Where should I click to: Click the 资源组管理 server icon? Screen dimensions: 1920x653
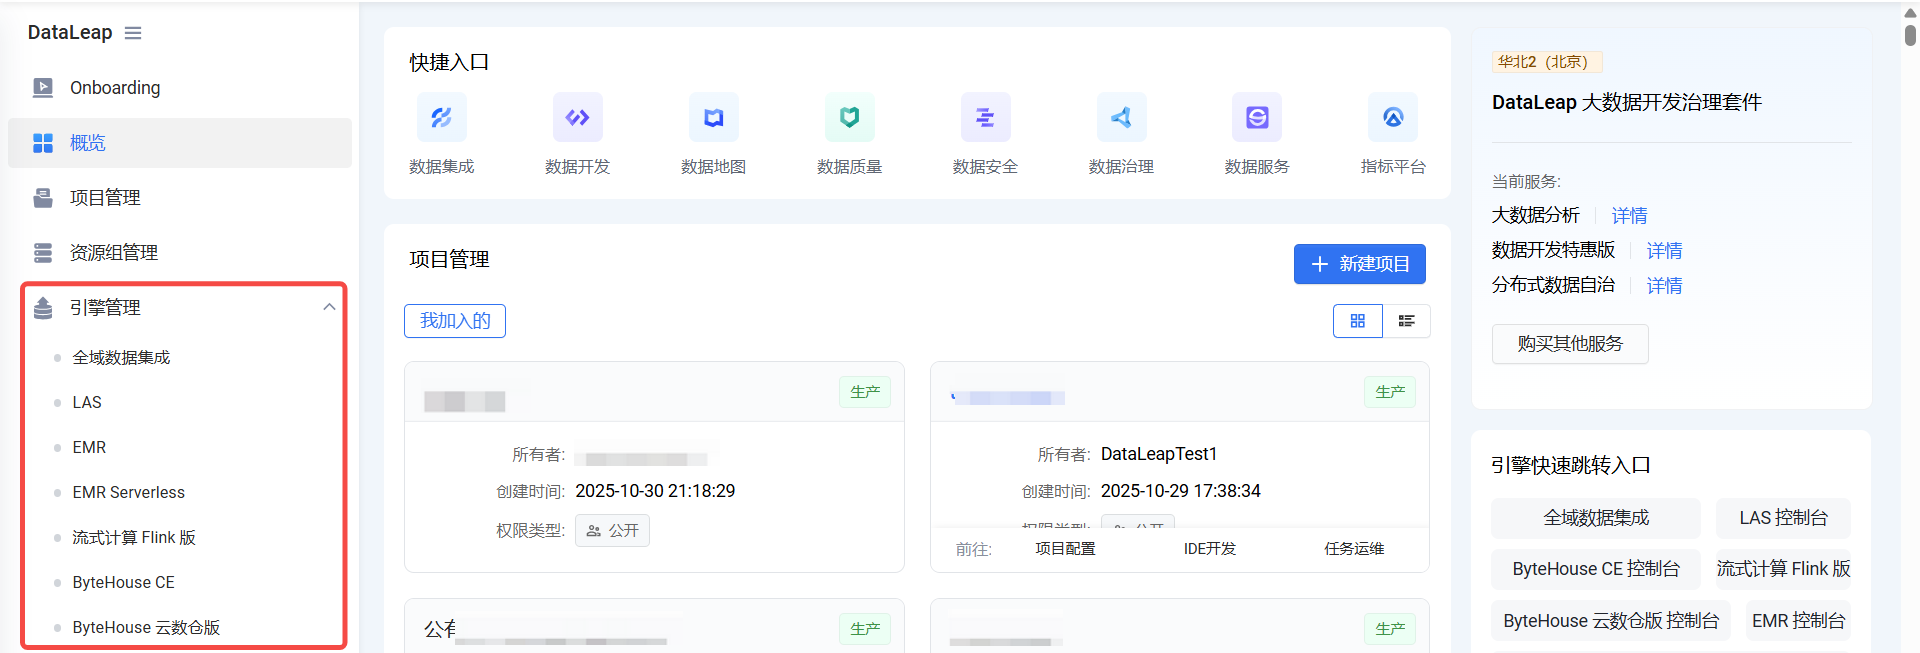coord(43,253)
